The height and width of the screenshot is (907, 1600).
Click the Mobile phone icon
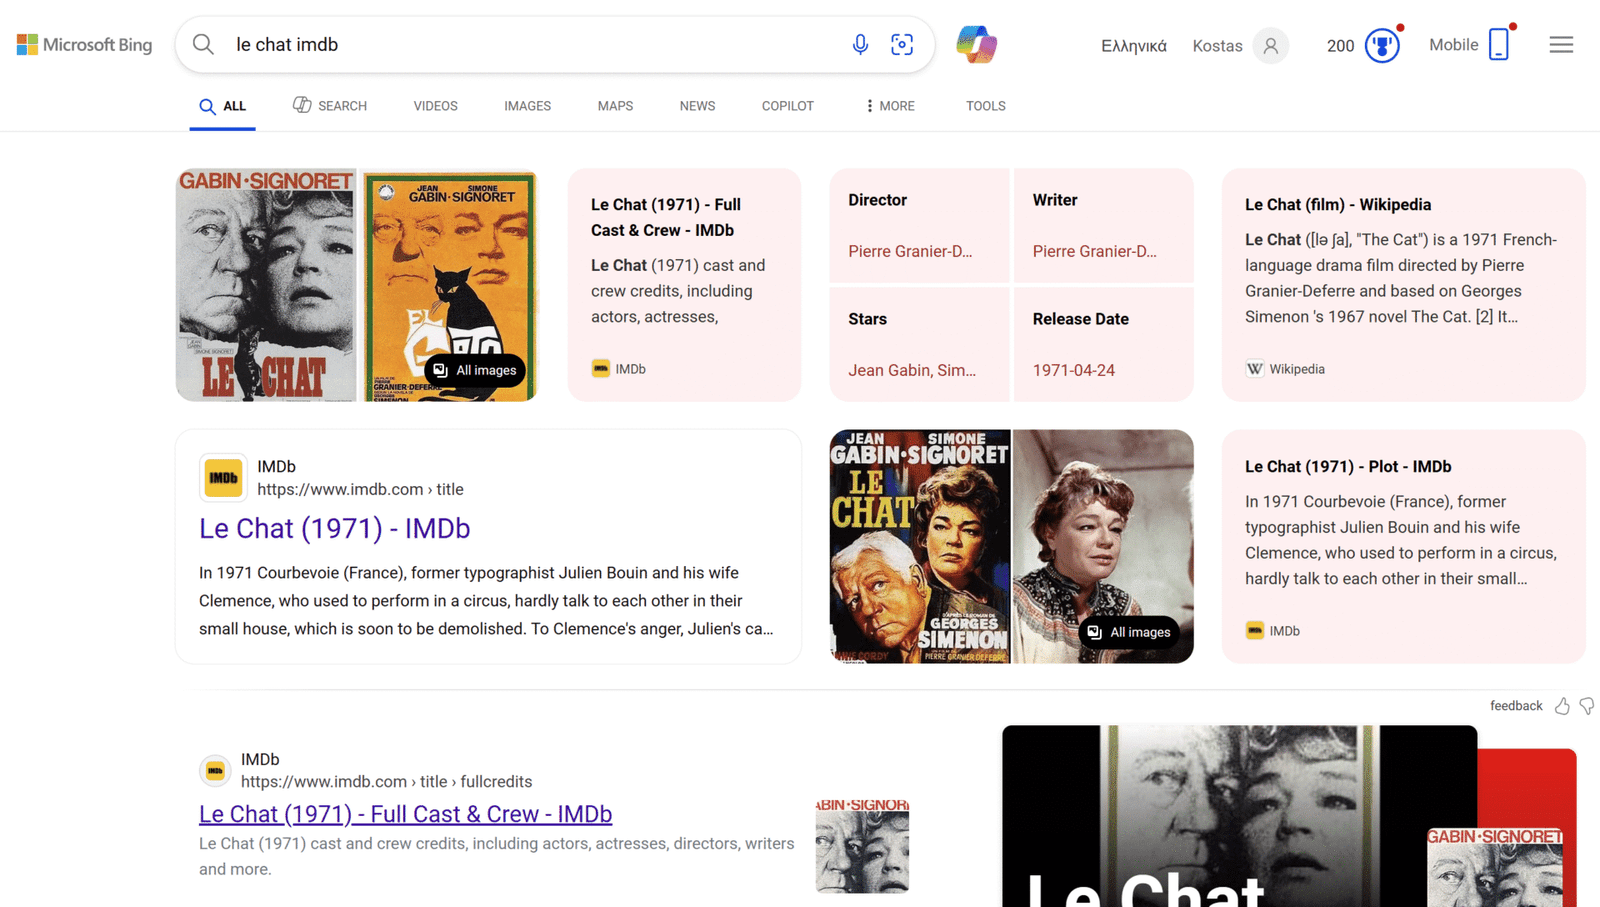[x=1498, y=45]
